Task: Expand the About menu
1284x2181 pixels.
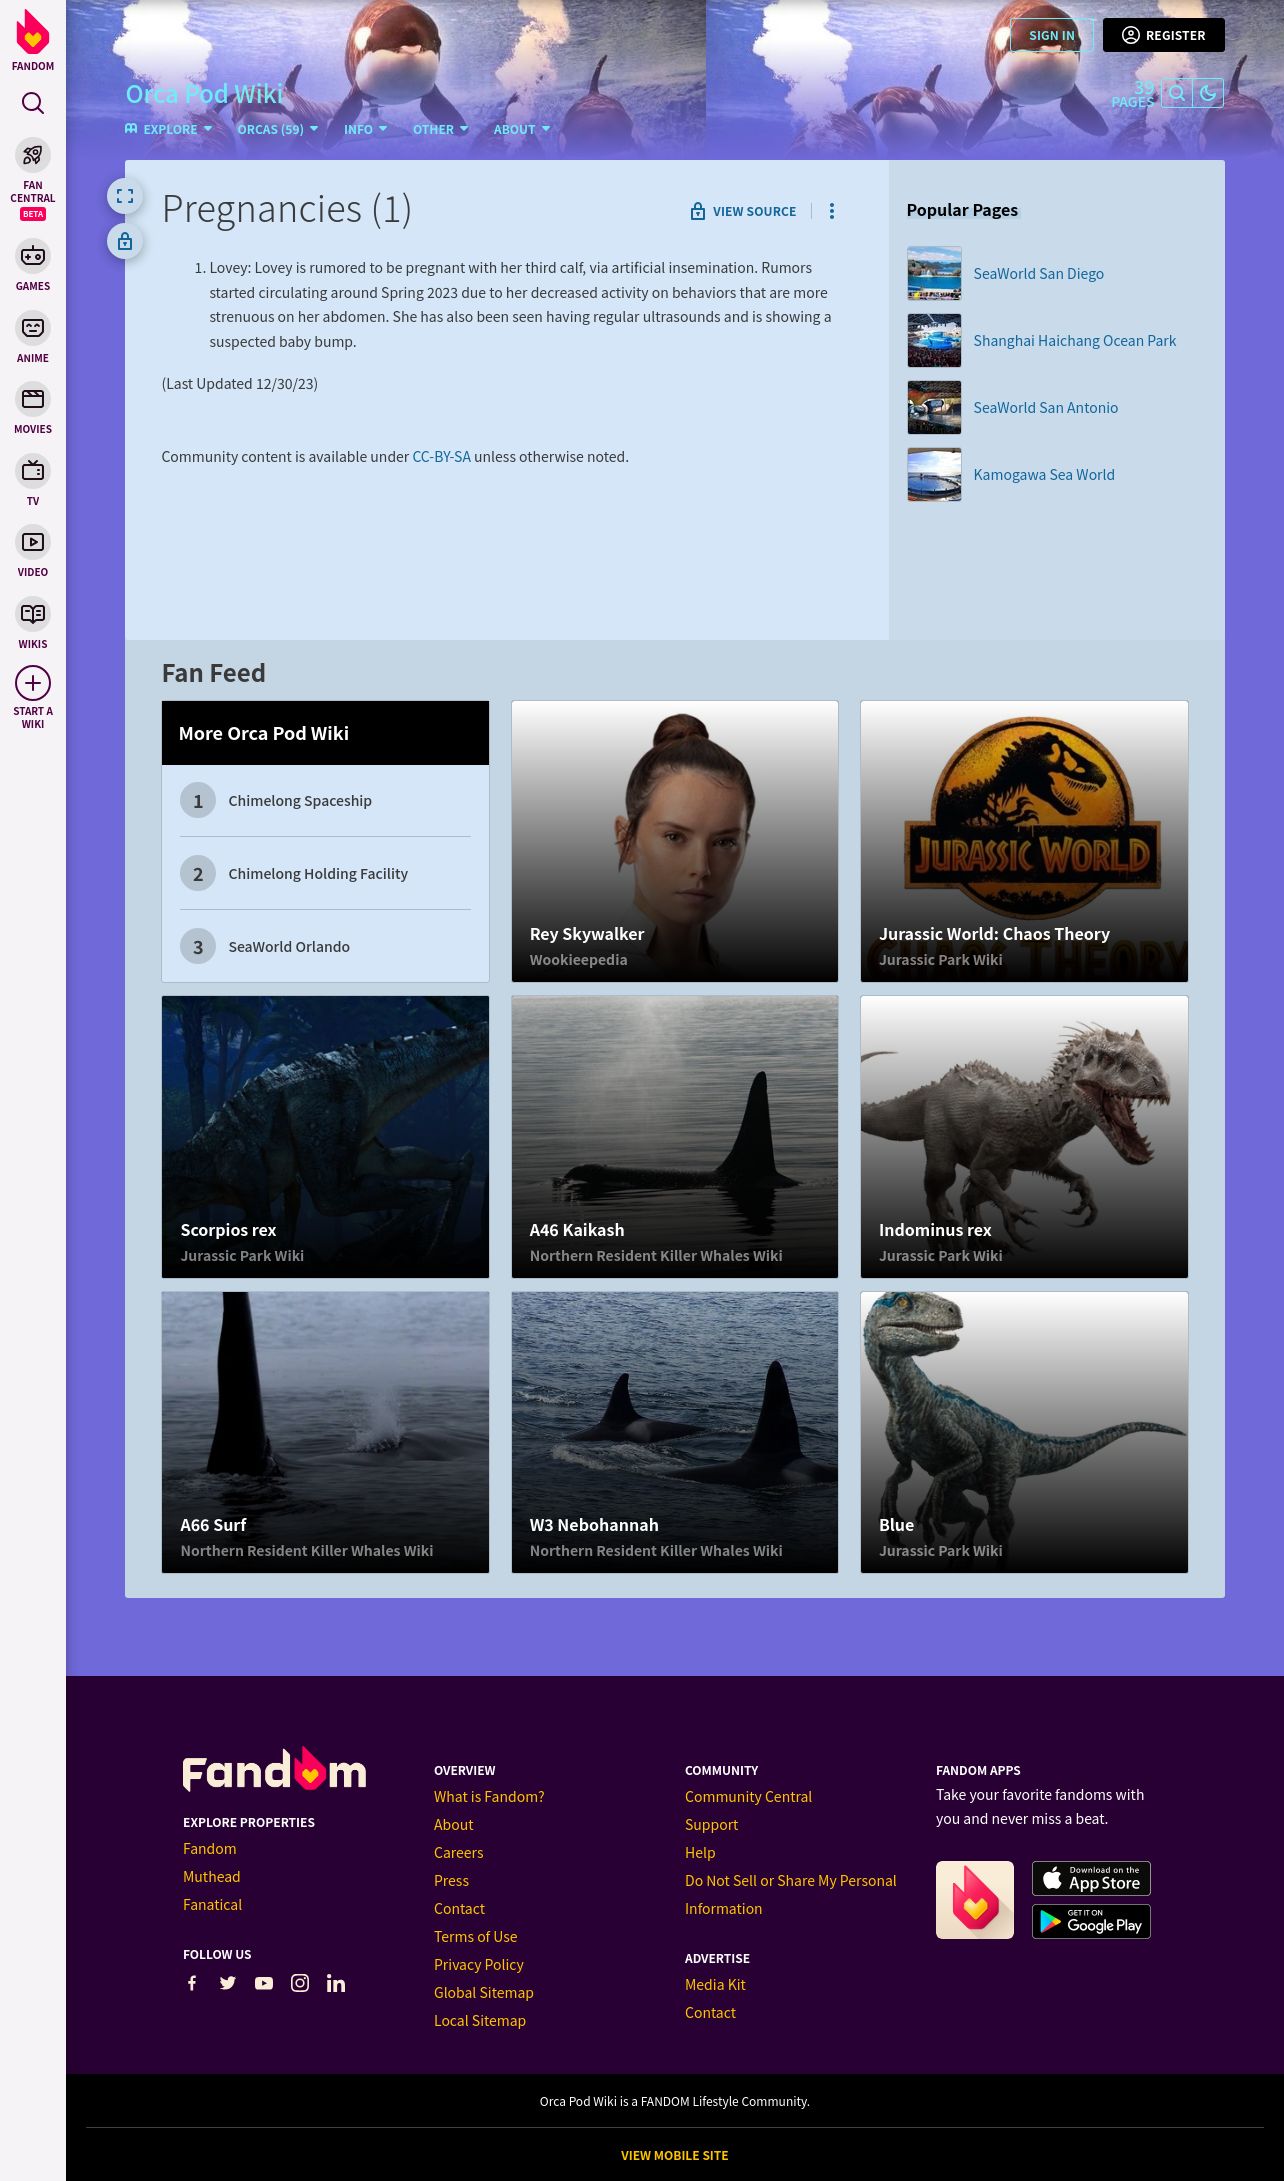Action: [522, 129]
